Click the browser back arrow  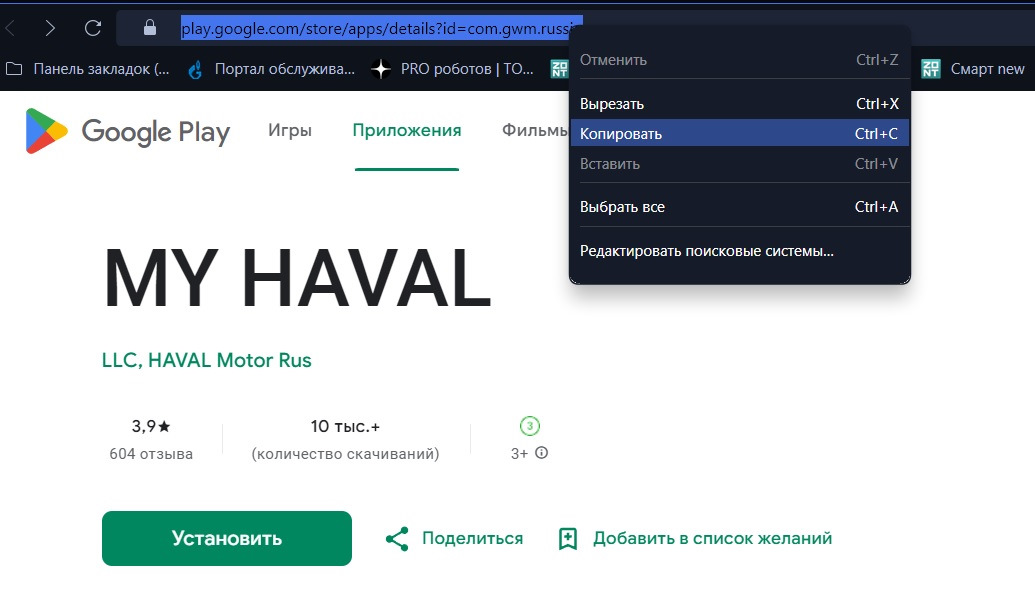point(10,28)
